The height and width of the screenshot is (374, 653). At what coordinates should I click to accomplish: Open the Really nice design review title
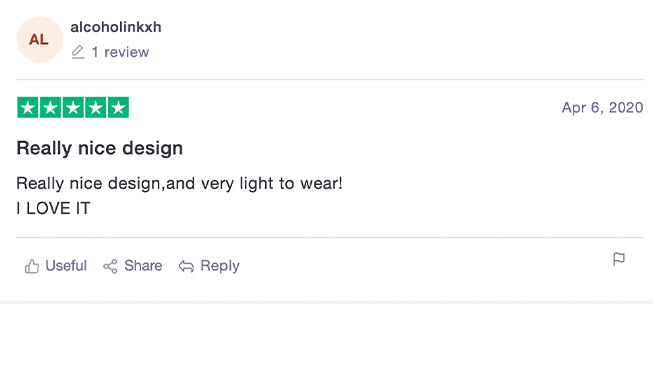(x=100, y=148)
